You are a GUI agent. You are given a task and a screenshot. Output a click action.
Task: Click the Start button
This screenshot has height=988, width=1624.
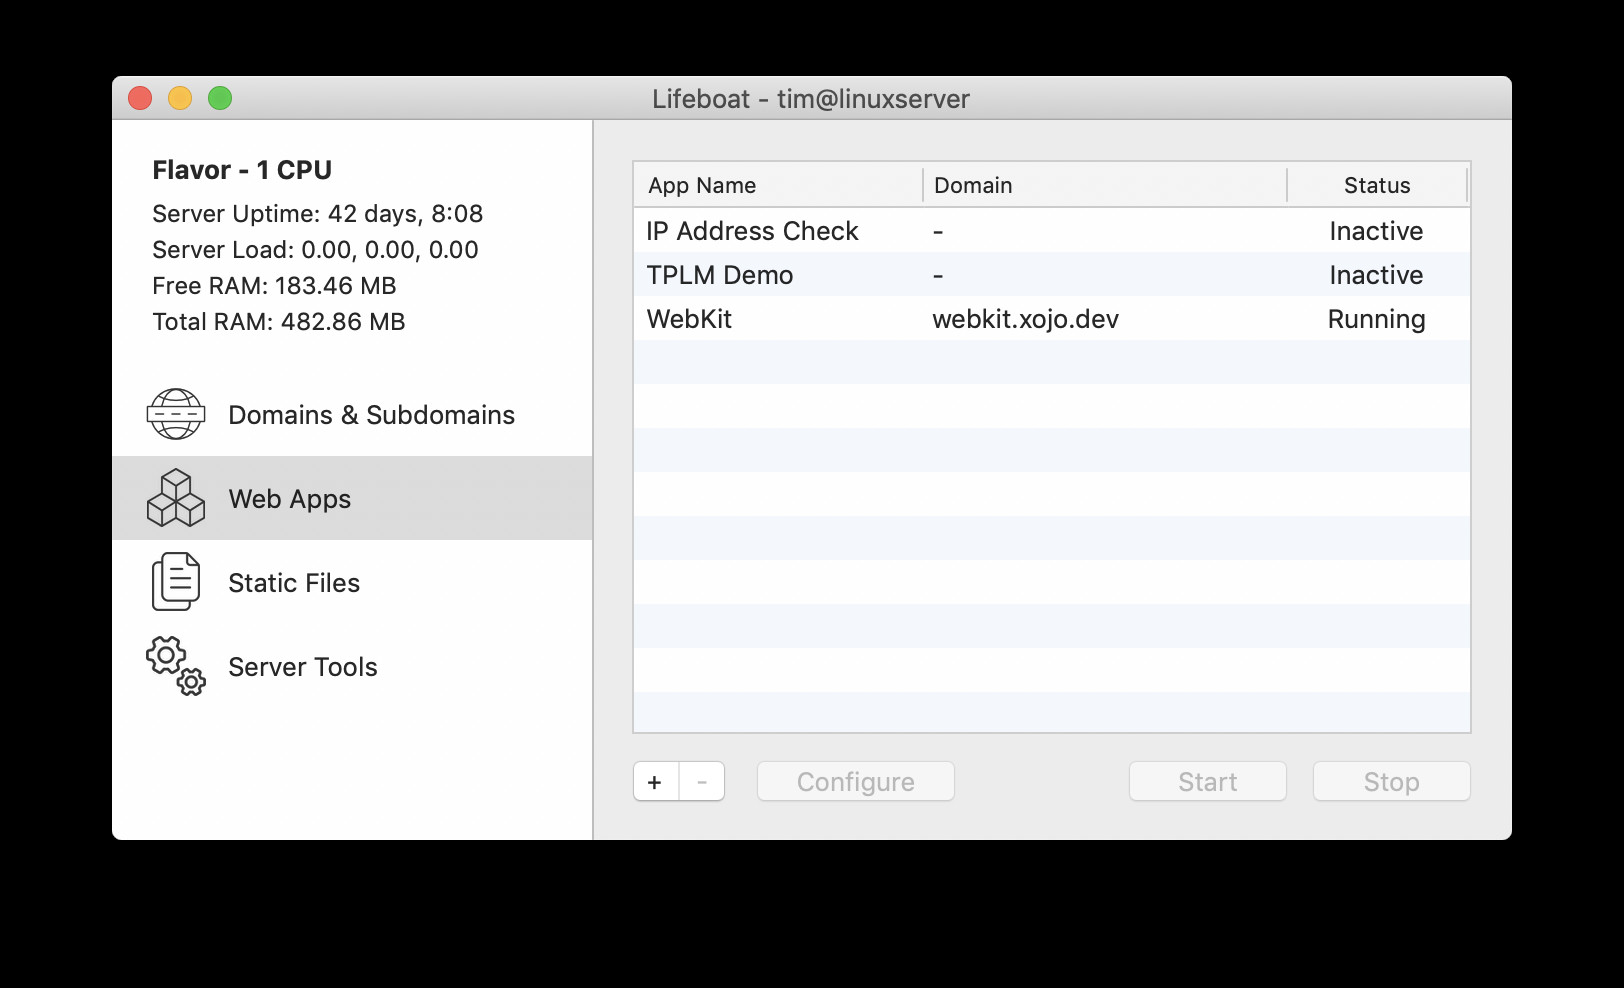tap(1208, 782)
